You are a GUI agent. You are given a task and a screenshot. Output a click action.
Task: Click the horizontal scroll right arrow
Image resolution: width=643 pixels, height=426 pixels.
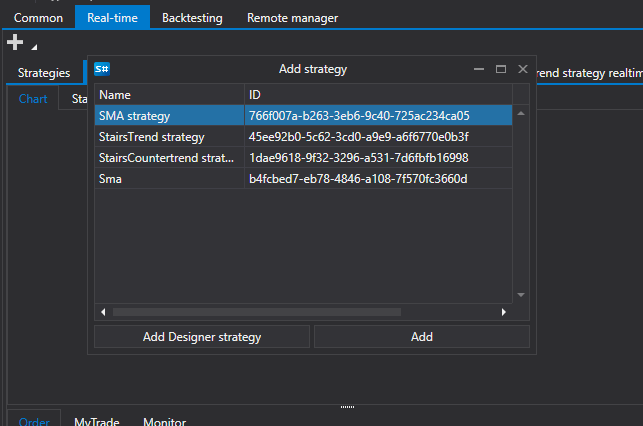[504, 312]
